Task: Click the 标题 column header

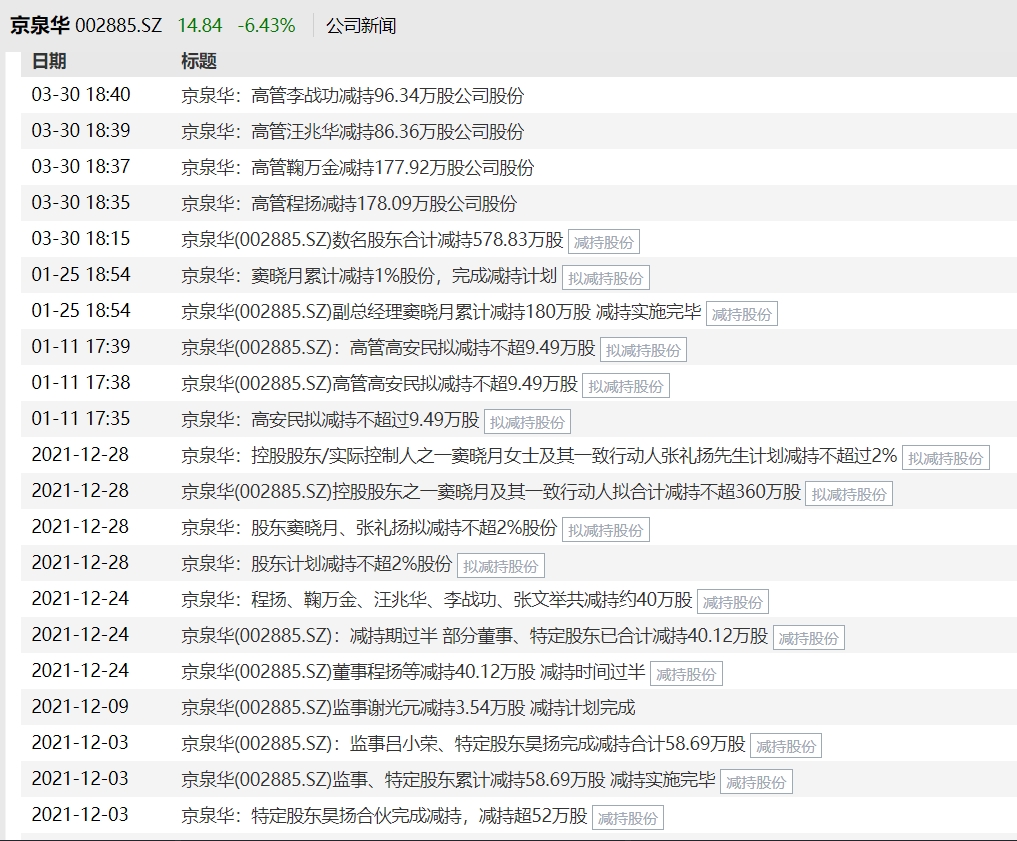Action: pyautogui.click(x=198, y=61)
